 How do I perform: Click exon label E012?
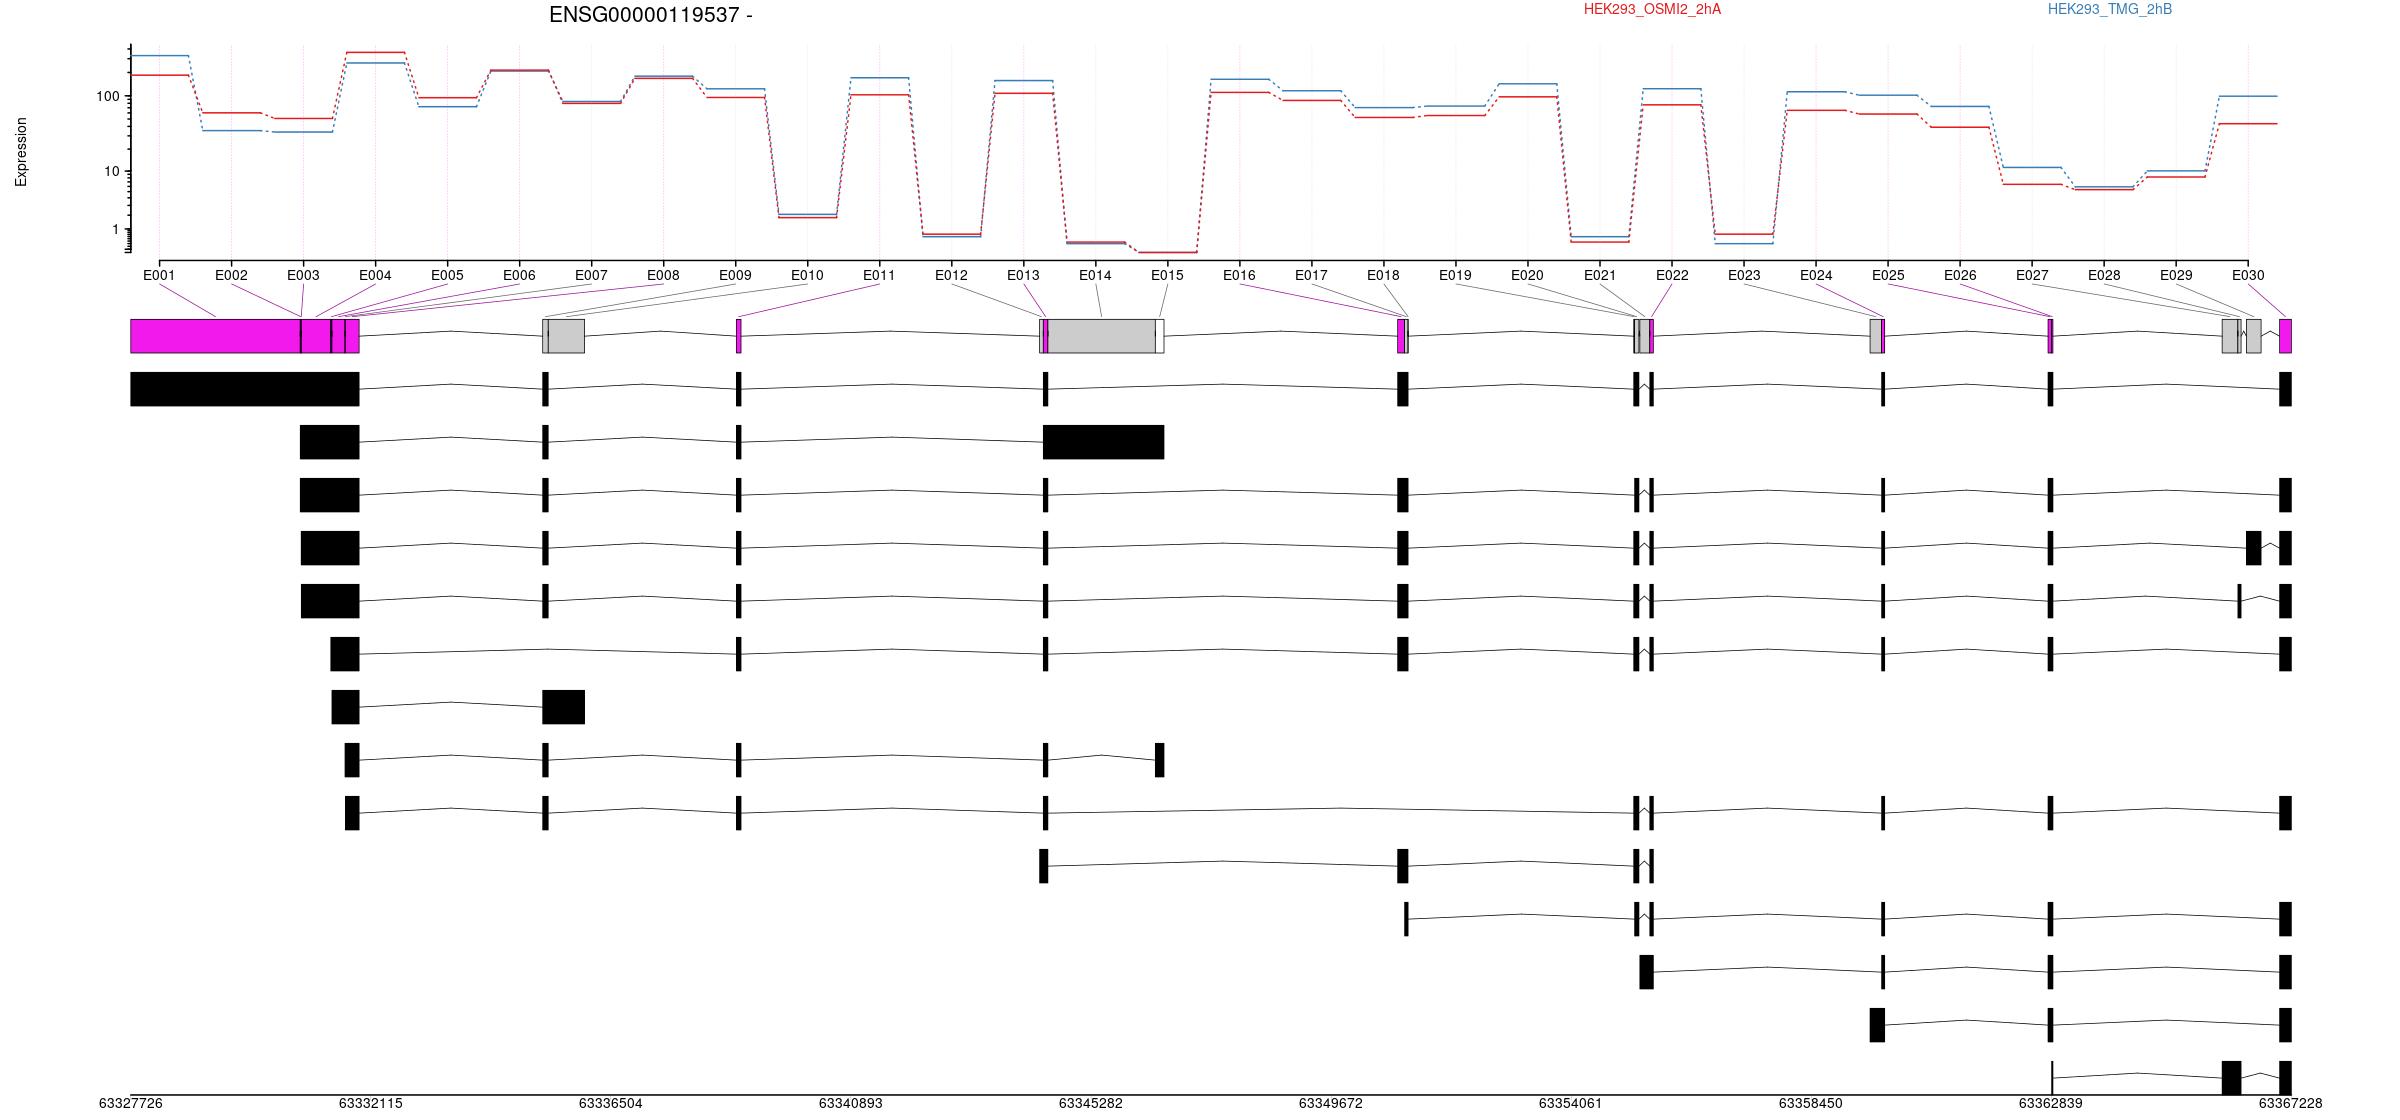pyautogui.click(x=951, y=275)
